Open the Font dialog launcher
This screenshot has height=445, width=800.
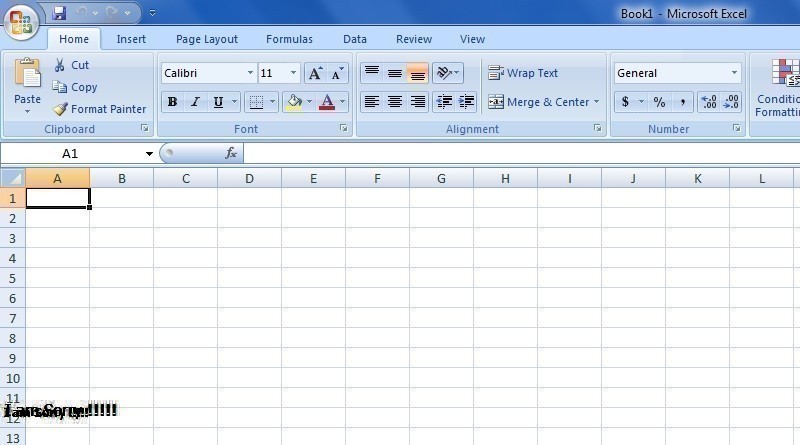[x=344, y=129]
